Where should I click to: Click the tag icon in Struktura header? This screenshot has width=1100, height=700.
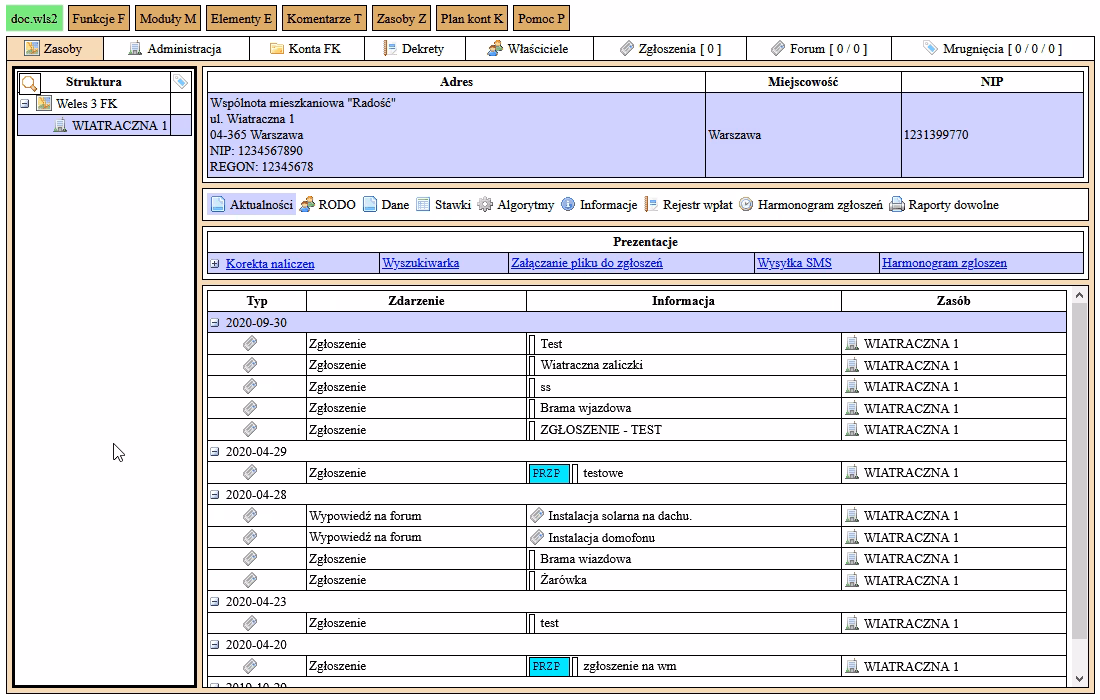(x=180, y=82)
